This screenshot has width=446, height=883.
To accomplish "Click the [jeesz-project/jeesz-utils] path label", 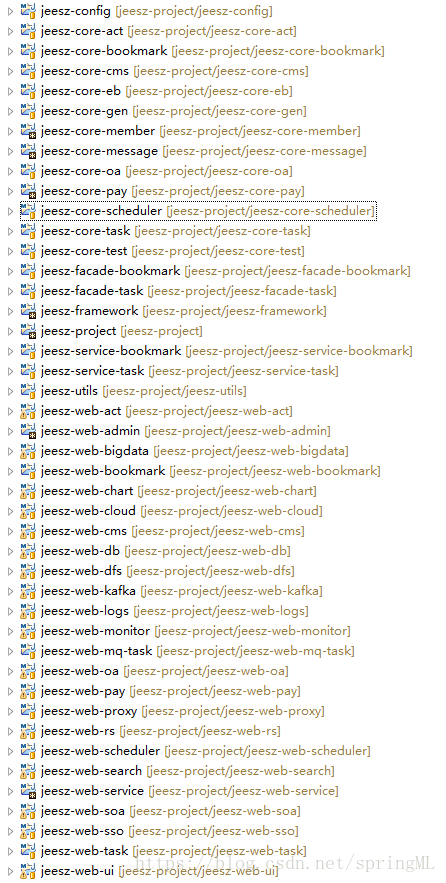I will coord(175,391).
